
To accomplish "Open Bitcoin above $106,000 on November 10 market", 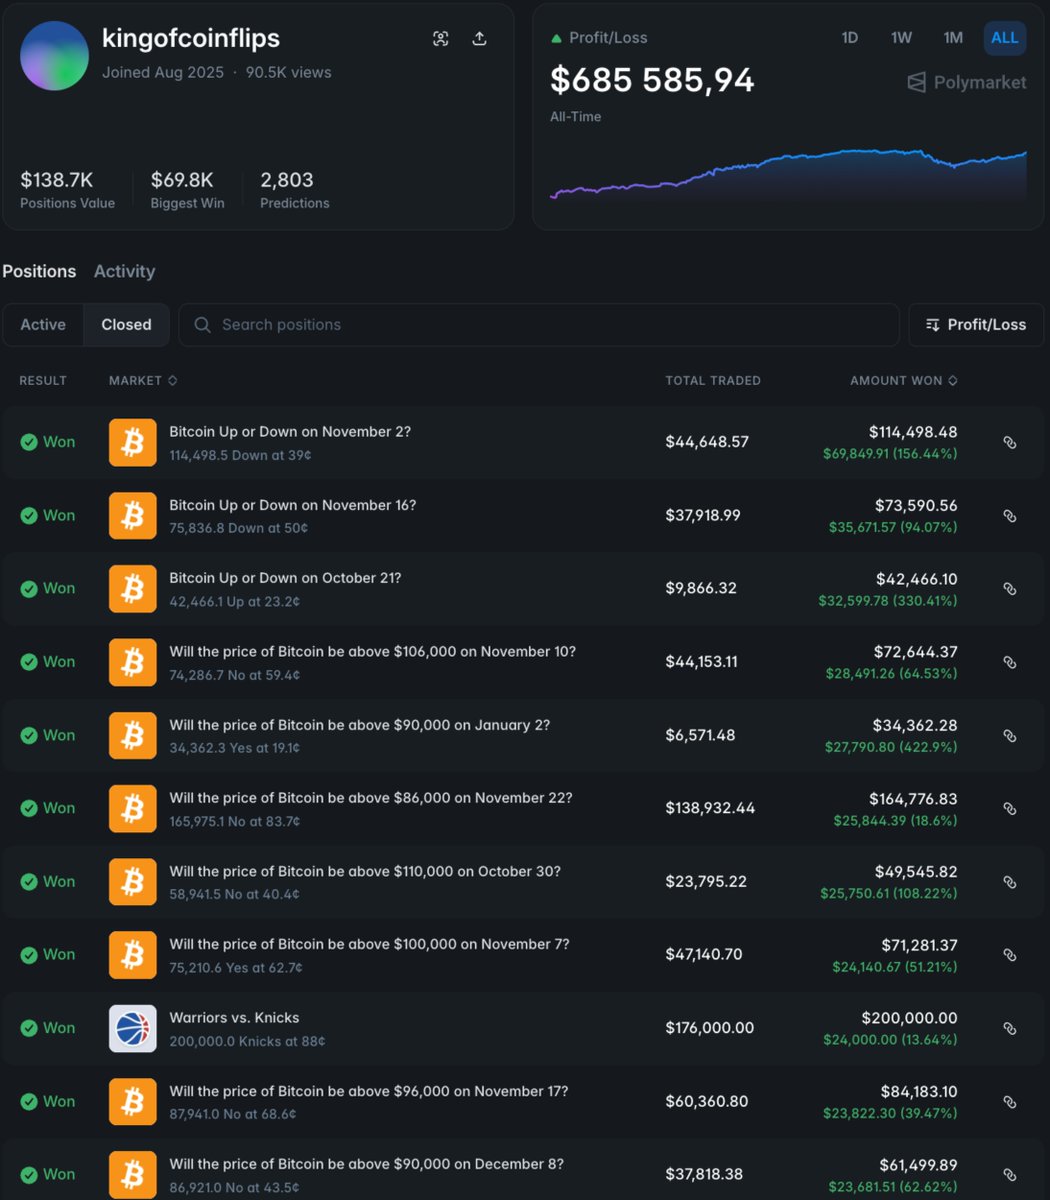I will tap(373, 651).
